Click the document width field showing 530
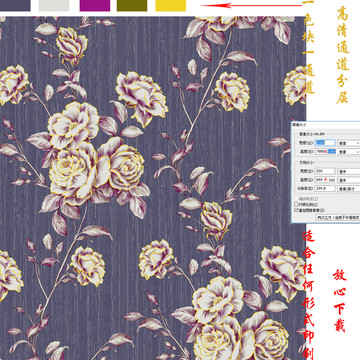This screenshot has height=360, width=360. coord(325,171)
